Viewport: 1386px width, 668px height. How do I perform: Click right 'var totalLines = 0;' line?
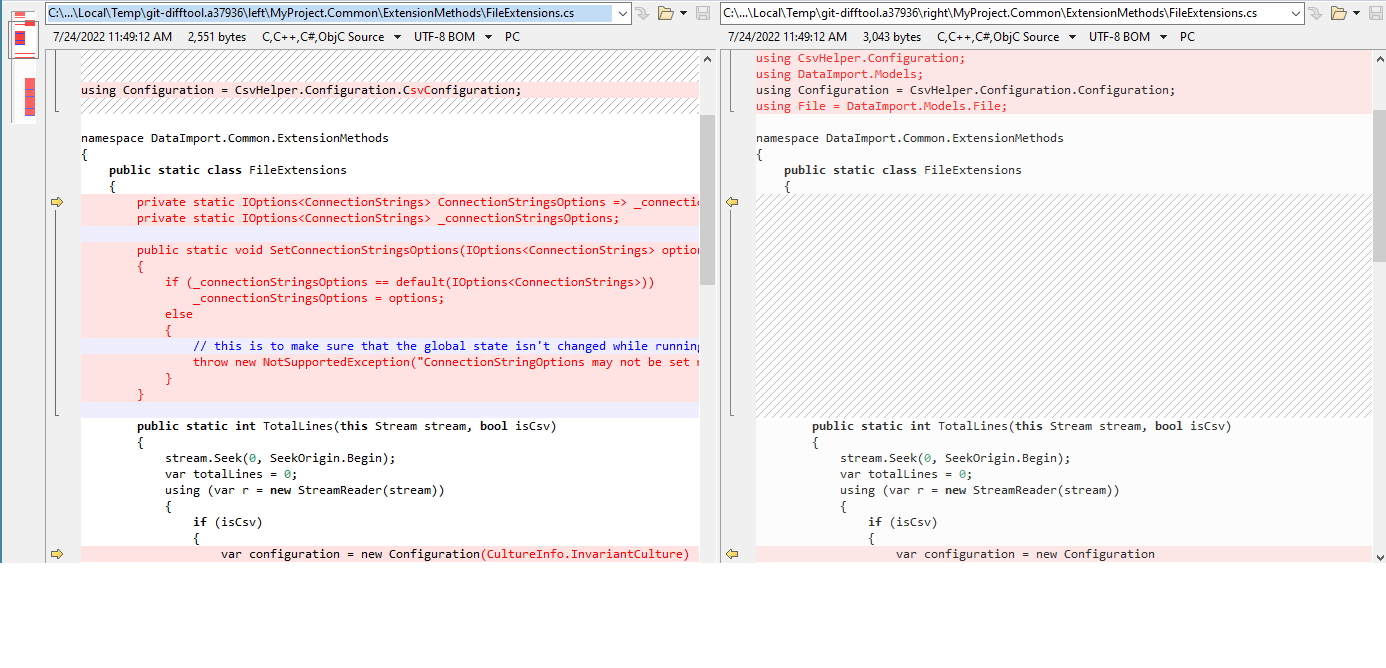(x=906, y=474)
